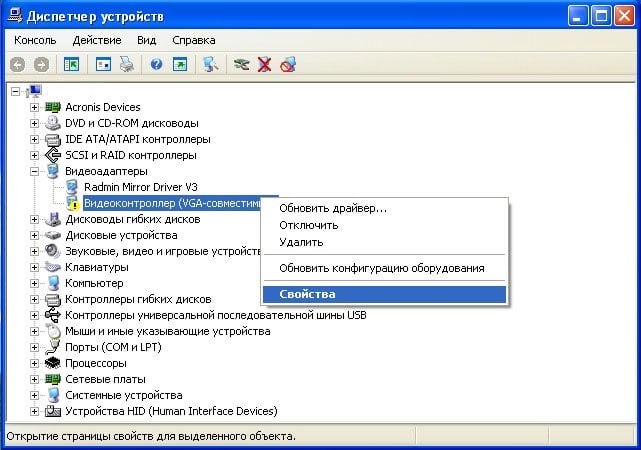Expand the Порты (COM и LPT) node
Screen dimensions: 641x450
coord(35,347)
